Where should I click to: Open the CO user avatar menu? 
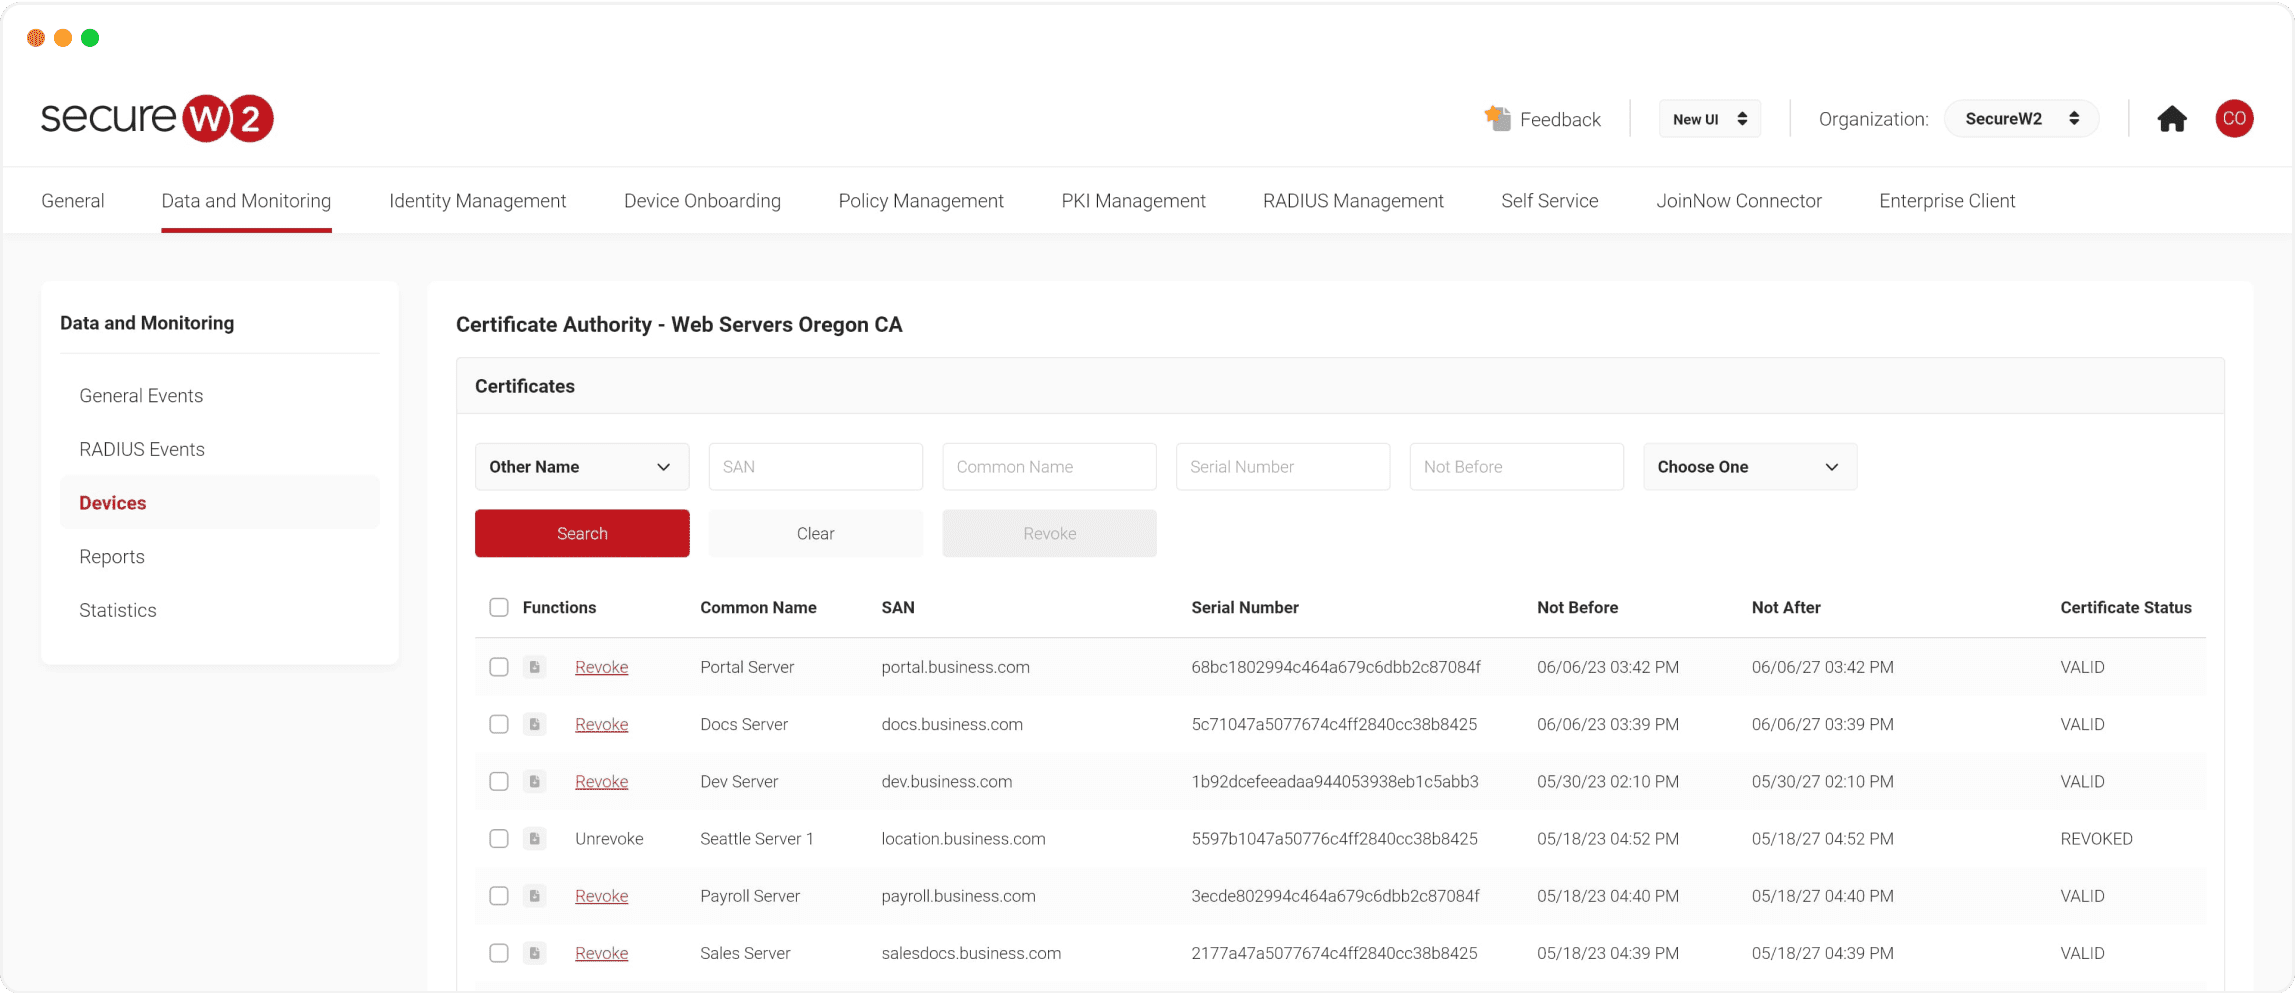pos(2234,118)
